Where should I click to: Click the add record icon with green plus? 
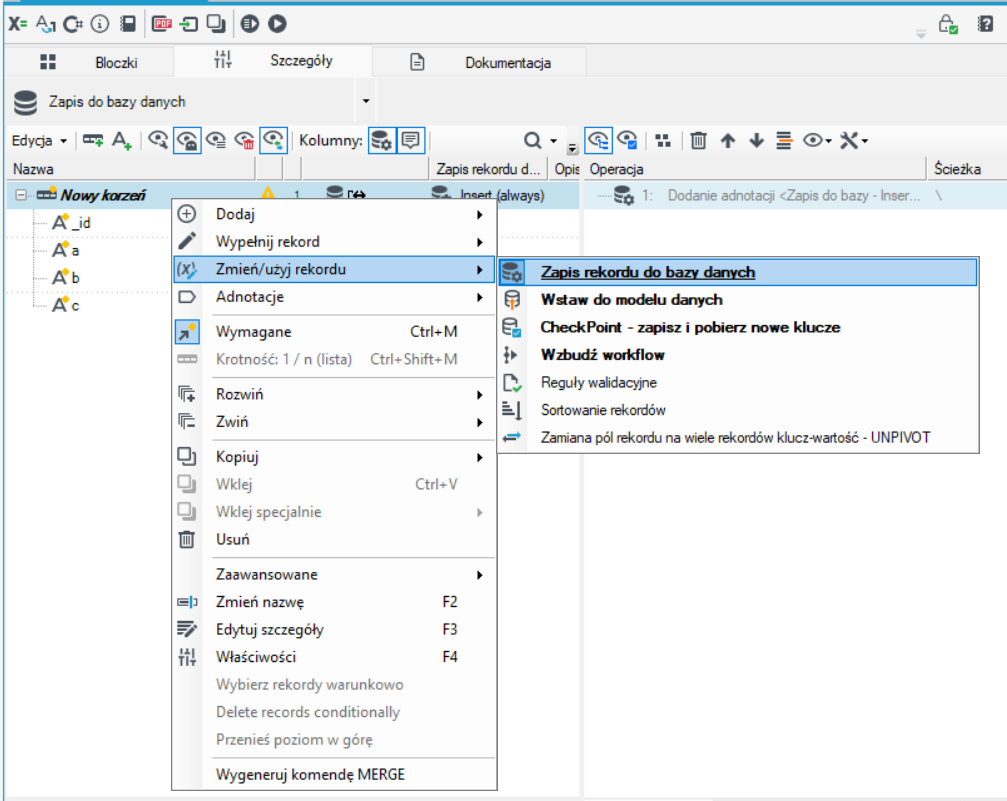click(x=93, y=140)
